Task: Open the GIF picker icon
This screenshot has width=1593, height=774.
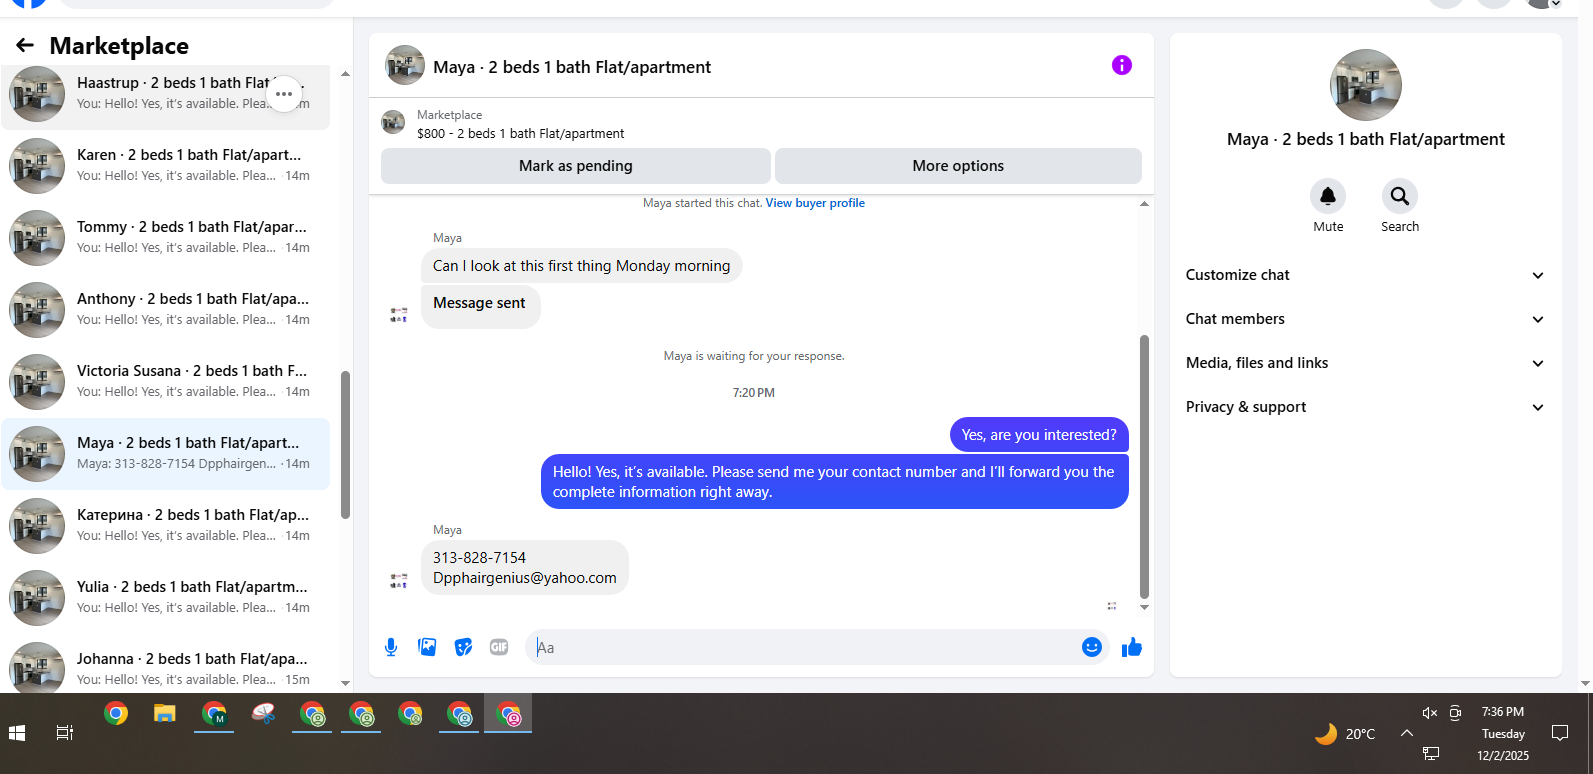Action: 499,647
